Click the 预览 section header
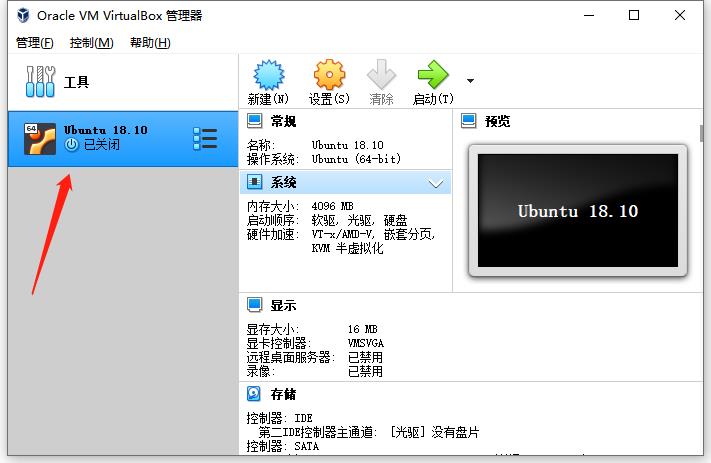This screenshot has width=711, height=463. click(x=497, y=122)
